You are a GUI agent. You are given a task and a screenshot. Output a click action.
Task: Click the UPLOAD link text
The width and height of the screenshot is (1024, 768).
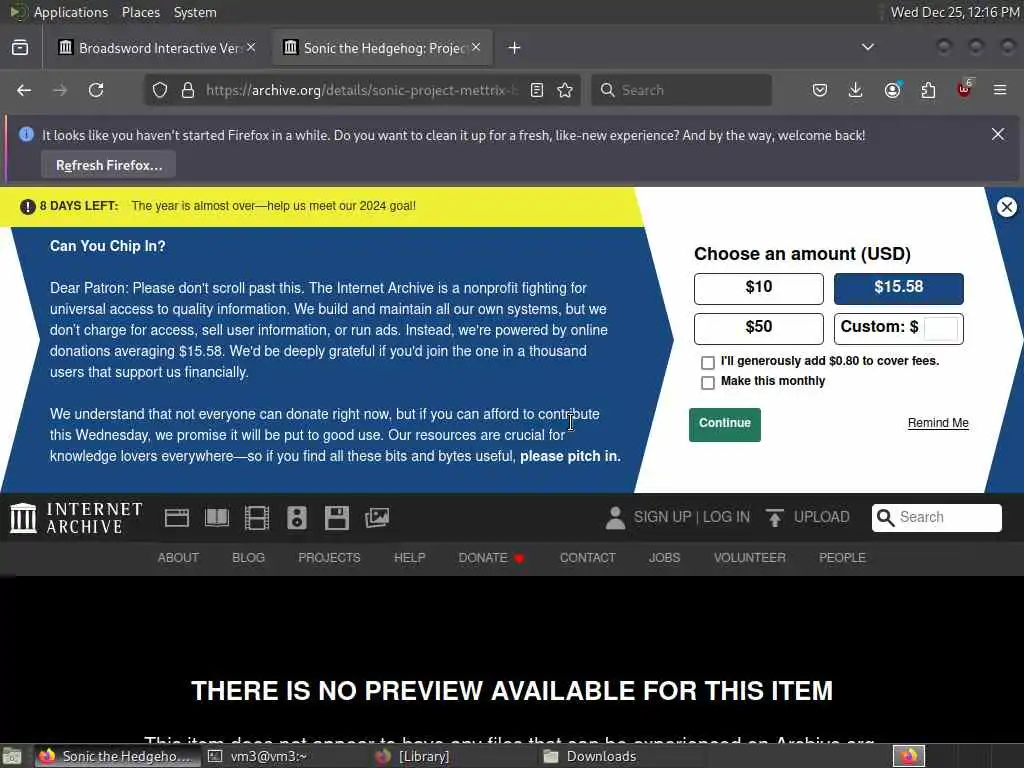(822, 517)
